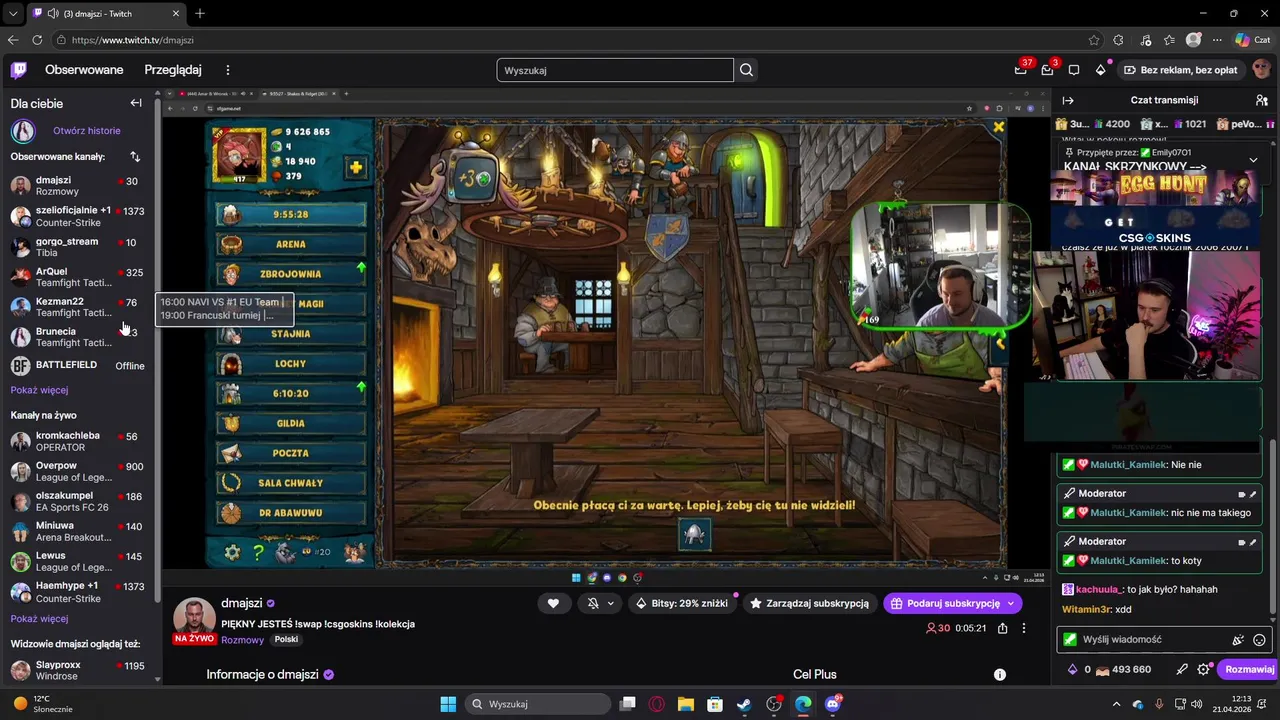This screenshot has height=720, width=1280.
Task: Open Podaruj subskrypcję dropdown arrow
Action: point(1011,603)
